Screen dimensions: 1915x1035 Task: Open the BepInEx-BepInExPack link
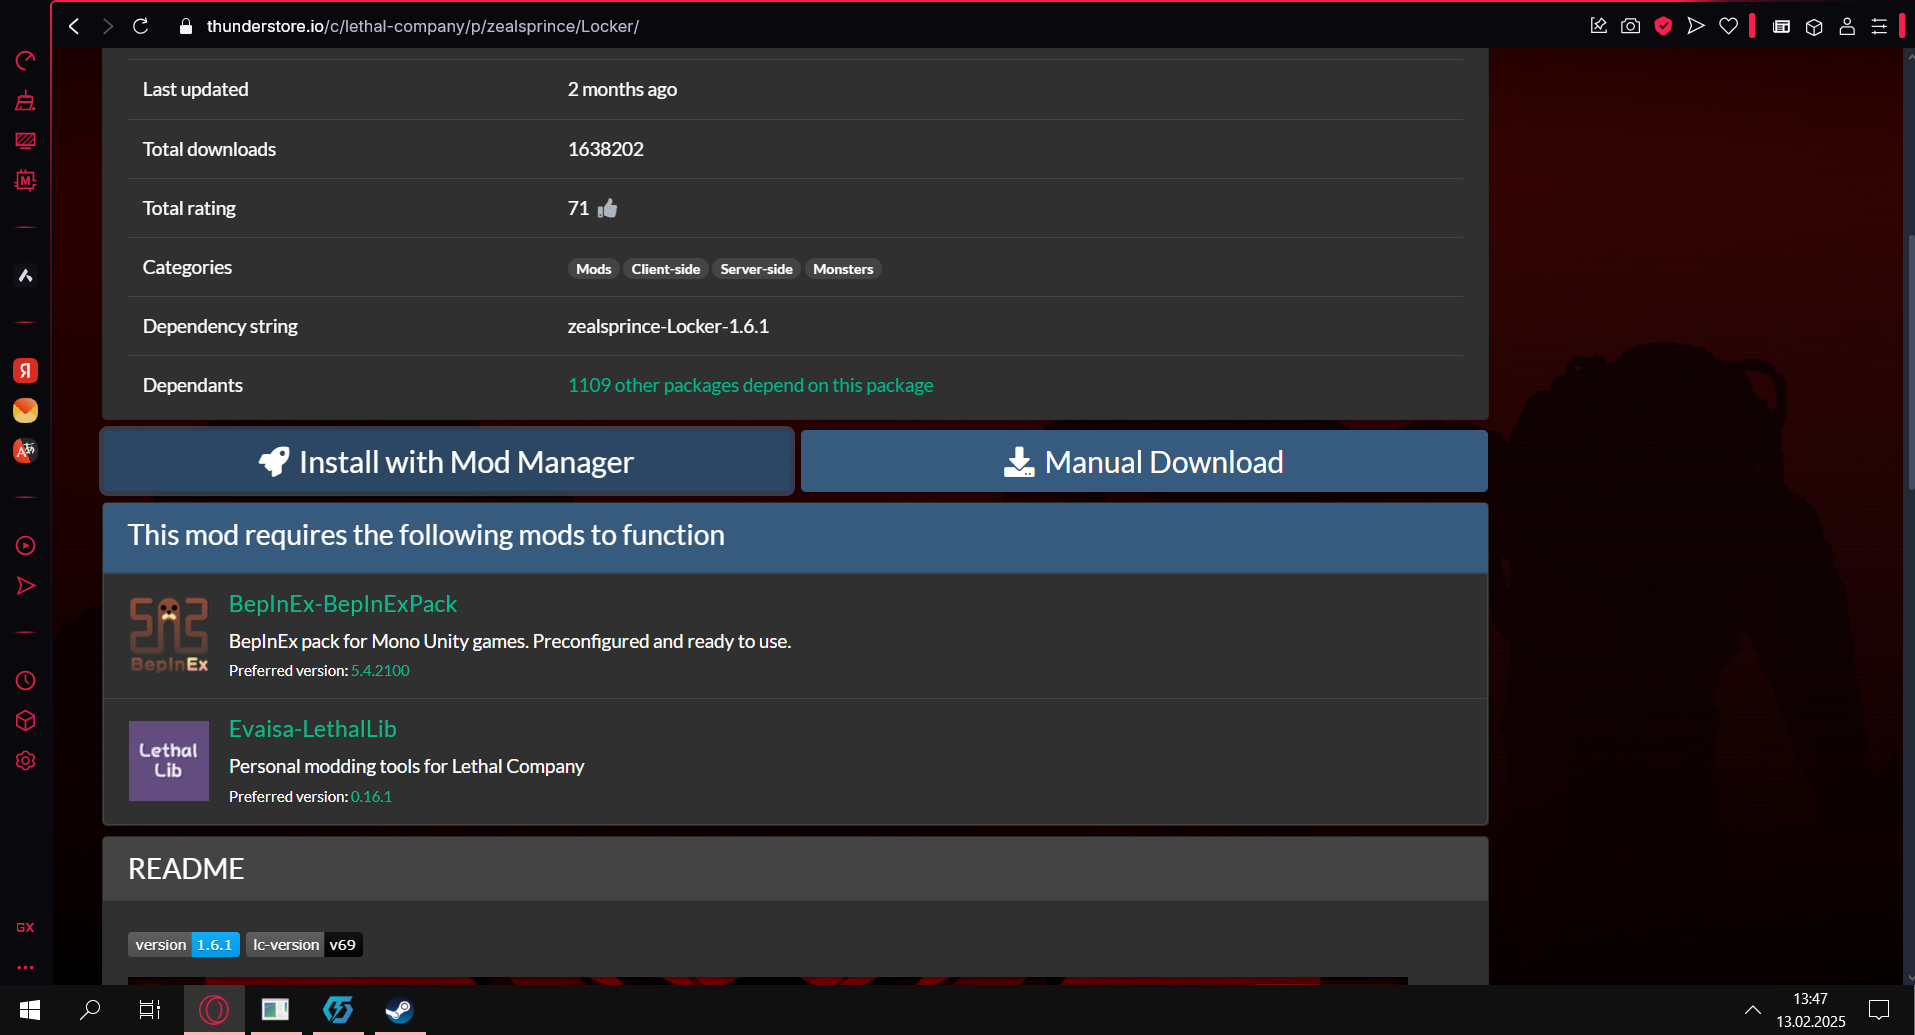343,604
